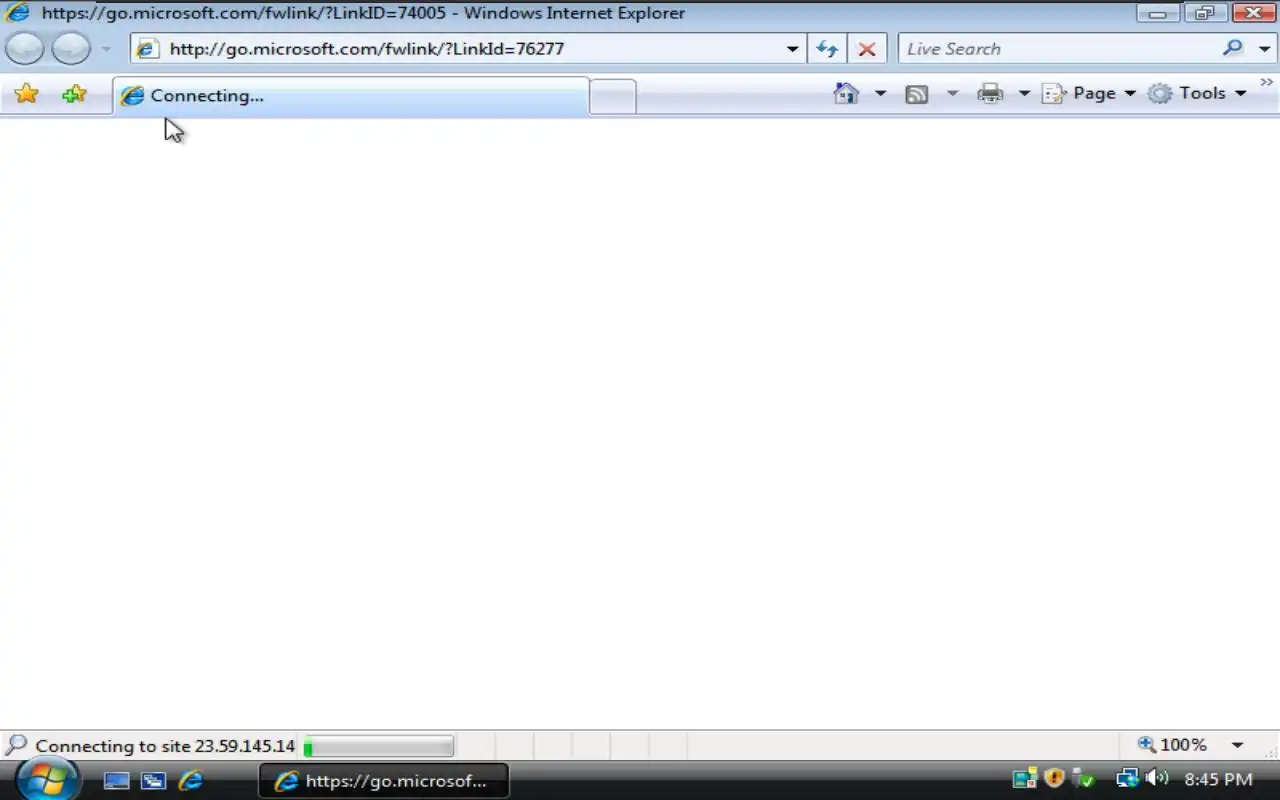Click the Print icon
Viewport: 1280px width, 800px height.
(990, 93)
